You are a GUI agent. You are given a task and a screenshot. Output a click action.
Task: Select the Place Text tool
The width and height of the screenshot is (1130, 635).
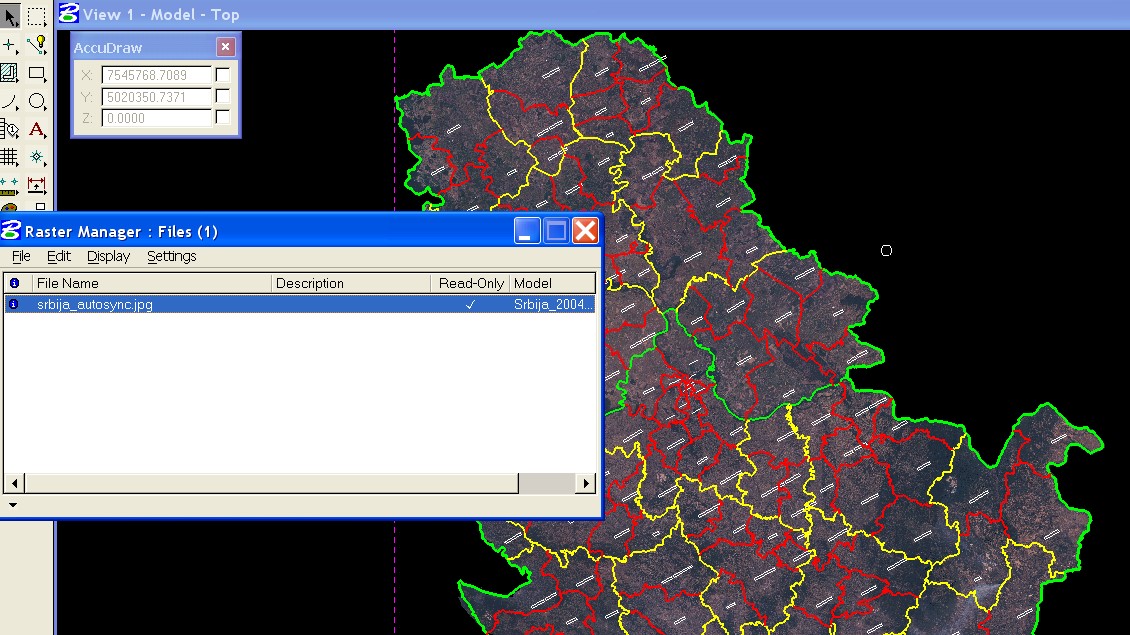[36, 129]
